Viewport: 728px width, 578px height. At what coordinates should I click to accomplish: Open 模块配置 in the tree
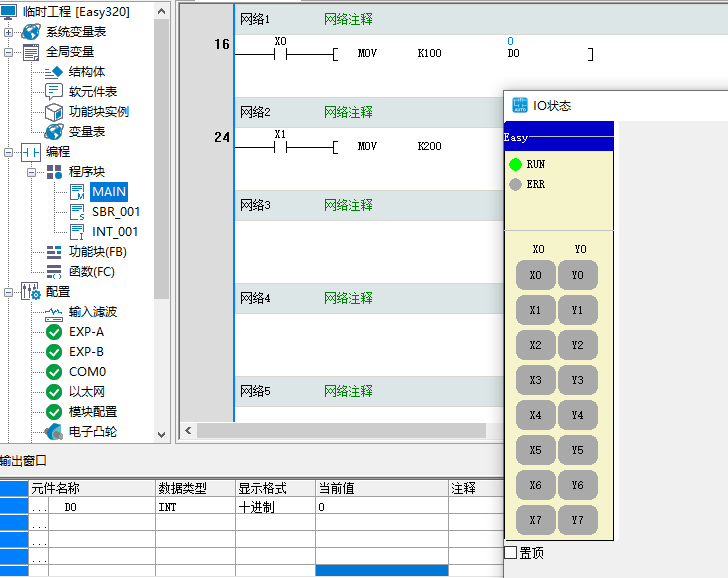93,412
